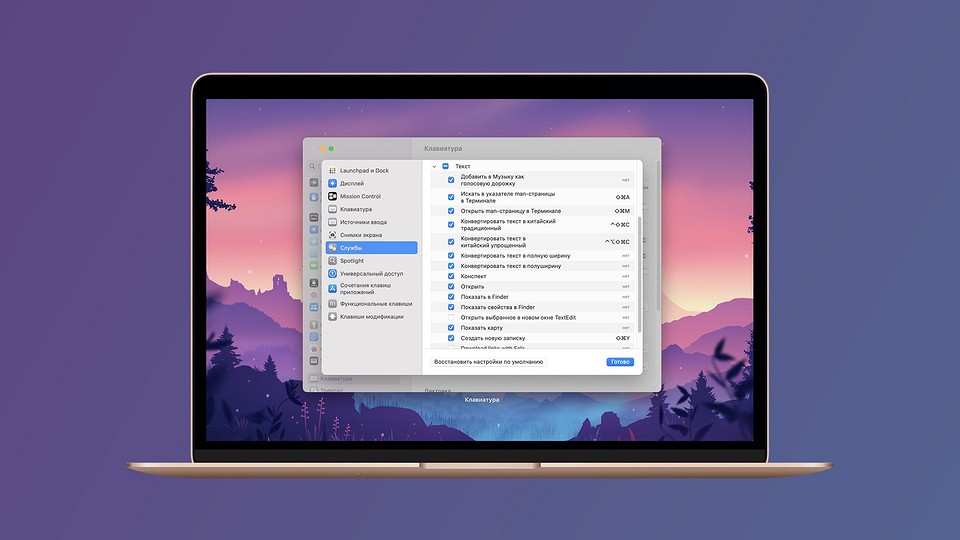Click the Показать в Finder label
The height and width of the screenshot is (540, 960).
[484, 297]
